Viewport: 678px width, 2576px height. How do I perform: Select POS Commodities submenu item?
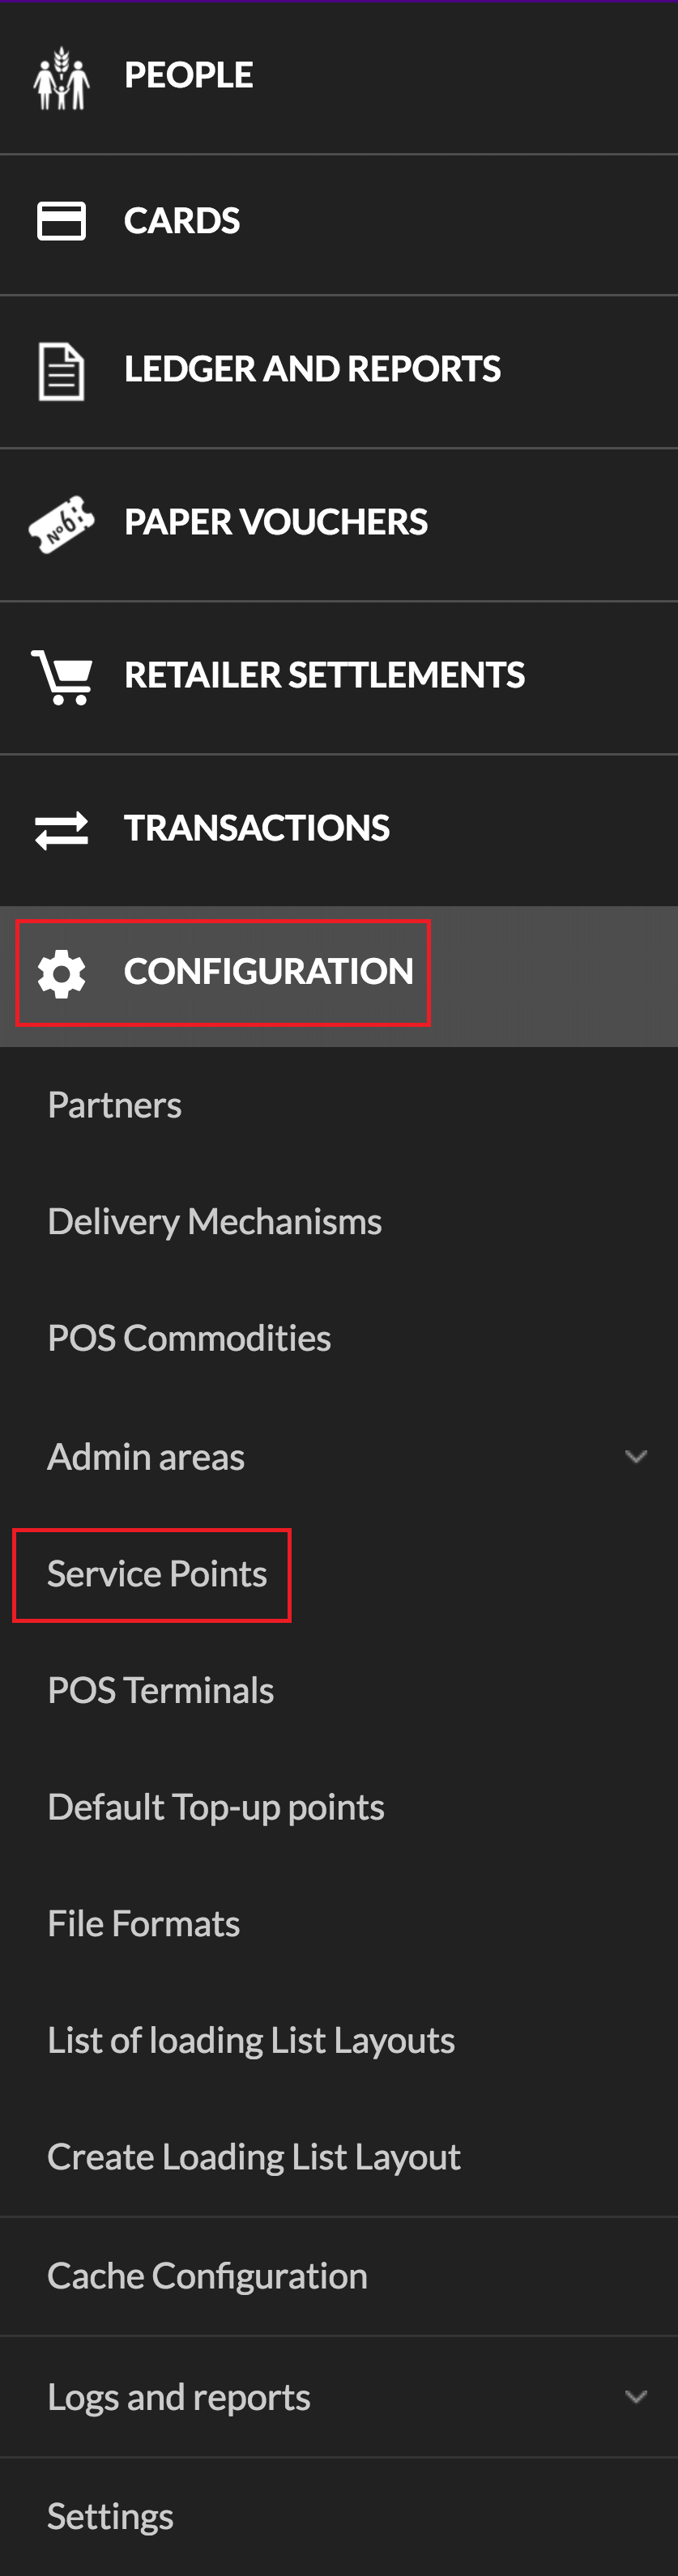click(189, 1338)
